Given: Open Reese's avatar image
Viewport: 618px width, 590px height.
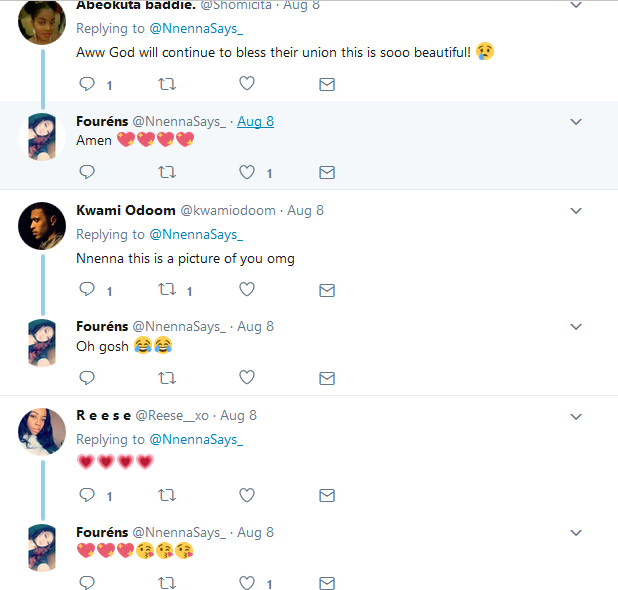Looking at the screenshot, I should point(42,431).
